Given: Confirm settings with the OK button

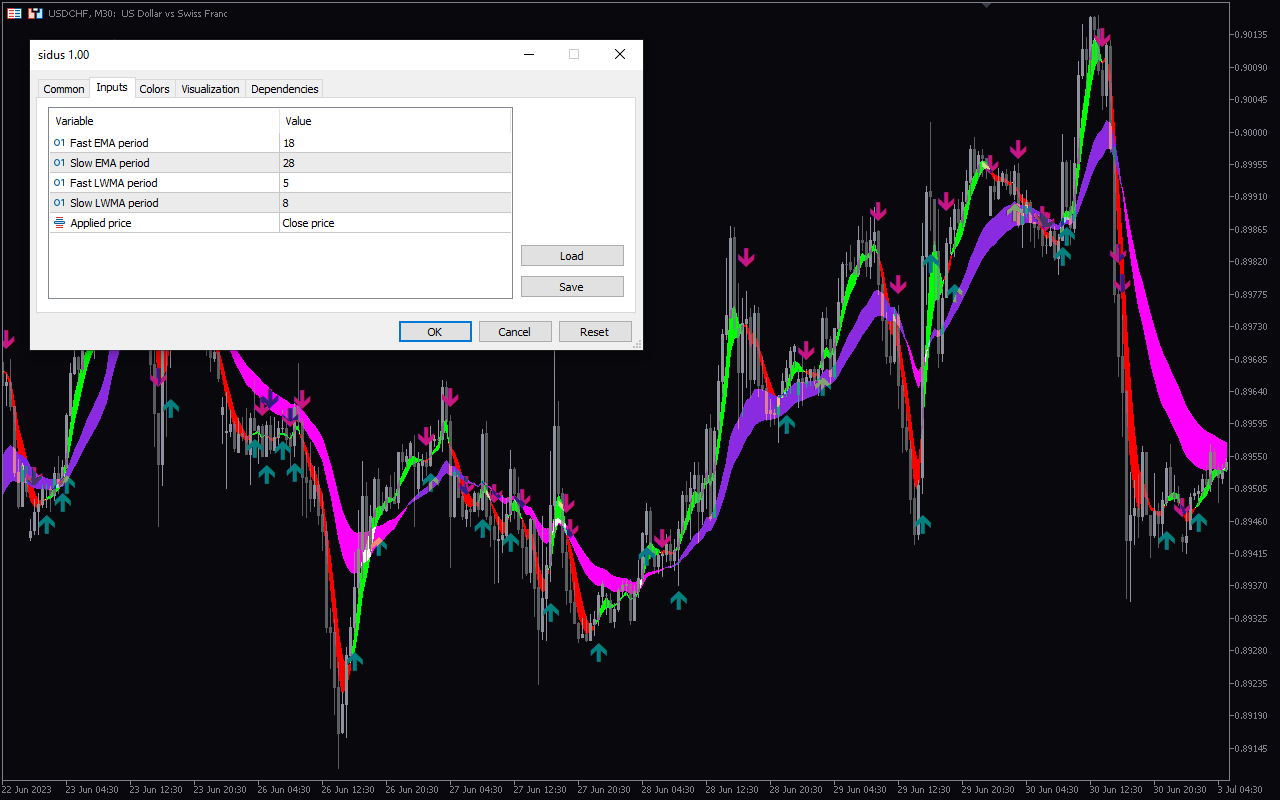Looking at the screenshot, I should tap(435, 332).
